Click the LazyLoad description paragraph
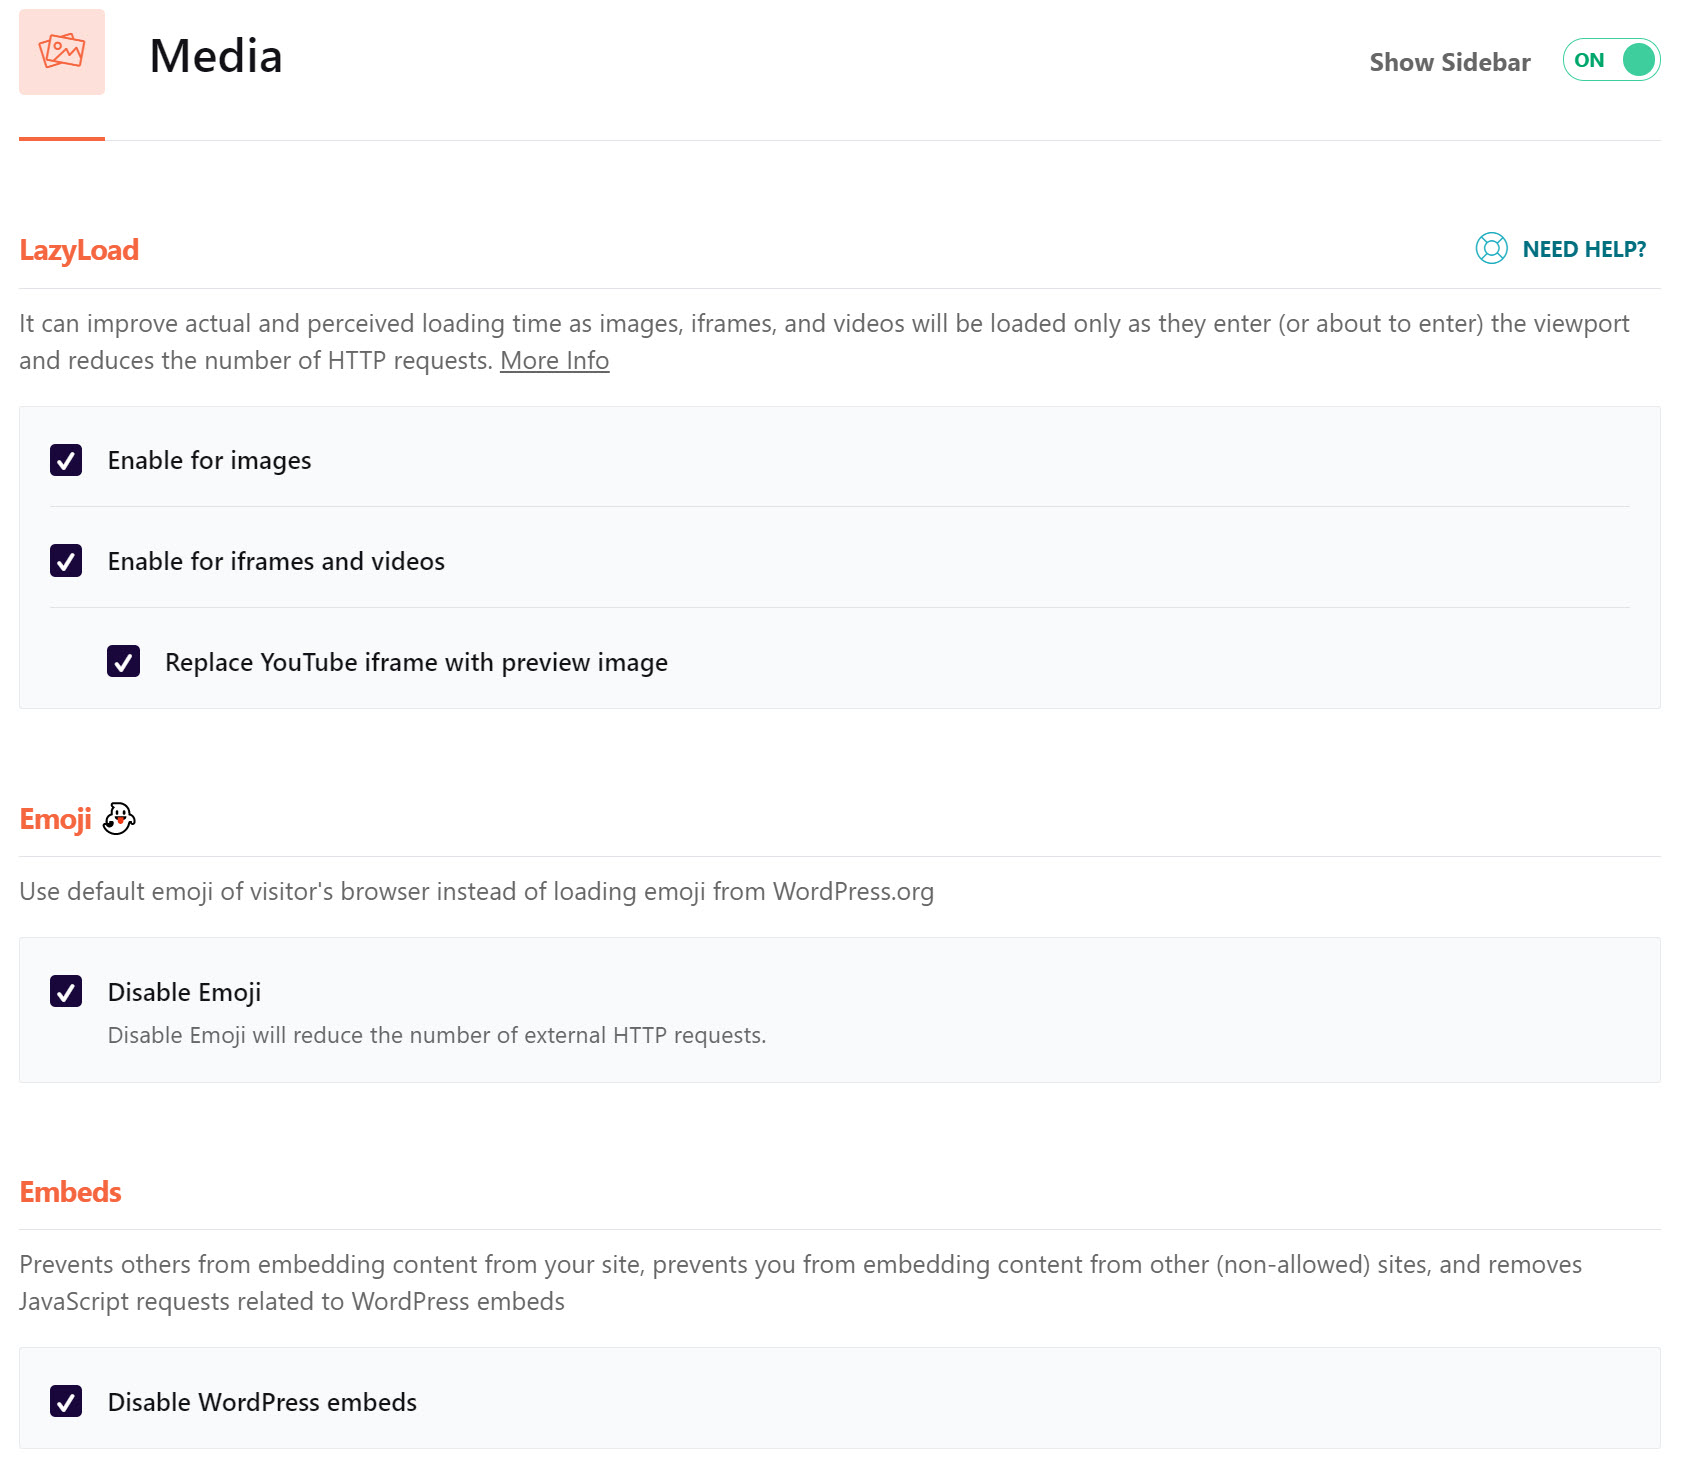Viewport: 1684px width, 1469px height. (x=824, y=342)
